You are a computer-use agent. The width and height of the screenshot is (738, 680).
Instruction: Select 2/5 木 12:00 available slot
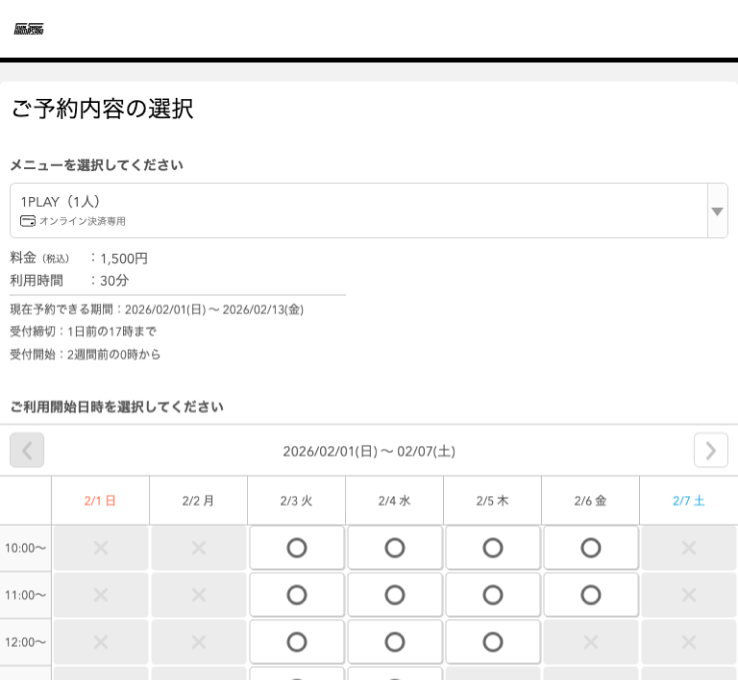[493, 642]
